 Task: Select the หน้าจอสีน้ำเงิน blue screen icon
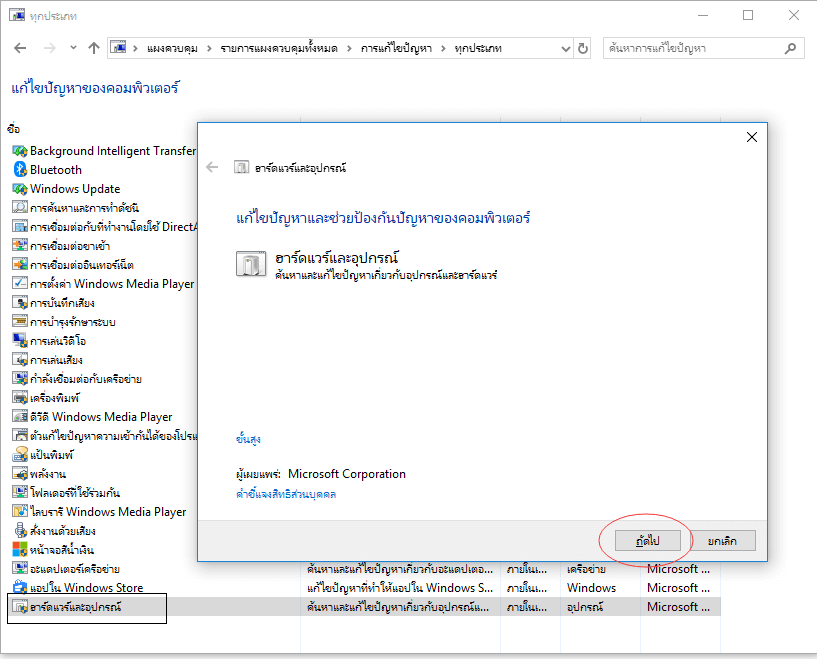pyautogui.click(x=19, y=550)
